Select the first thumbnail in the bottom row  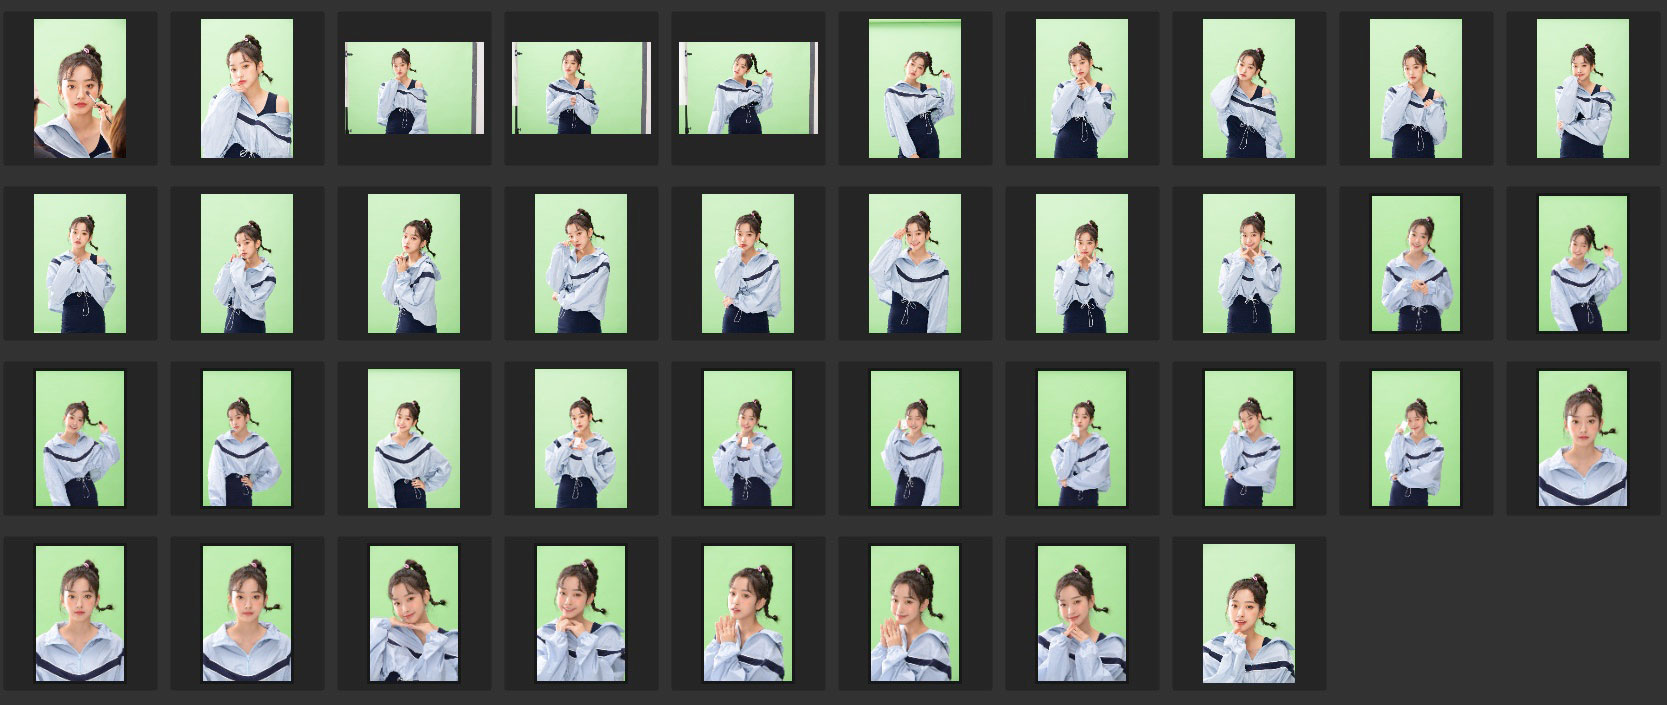click(80, 613)
